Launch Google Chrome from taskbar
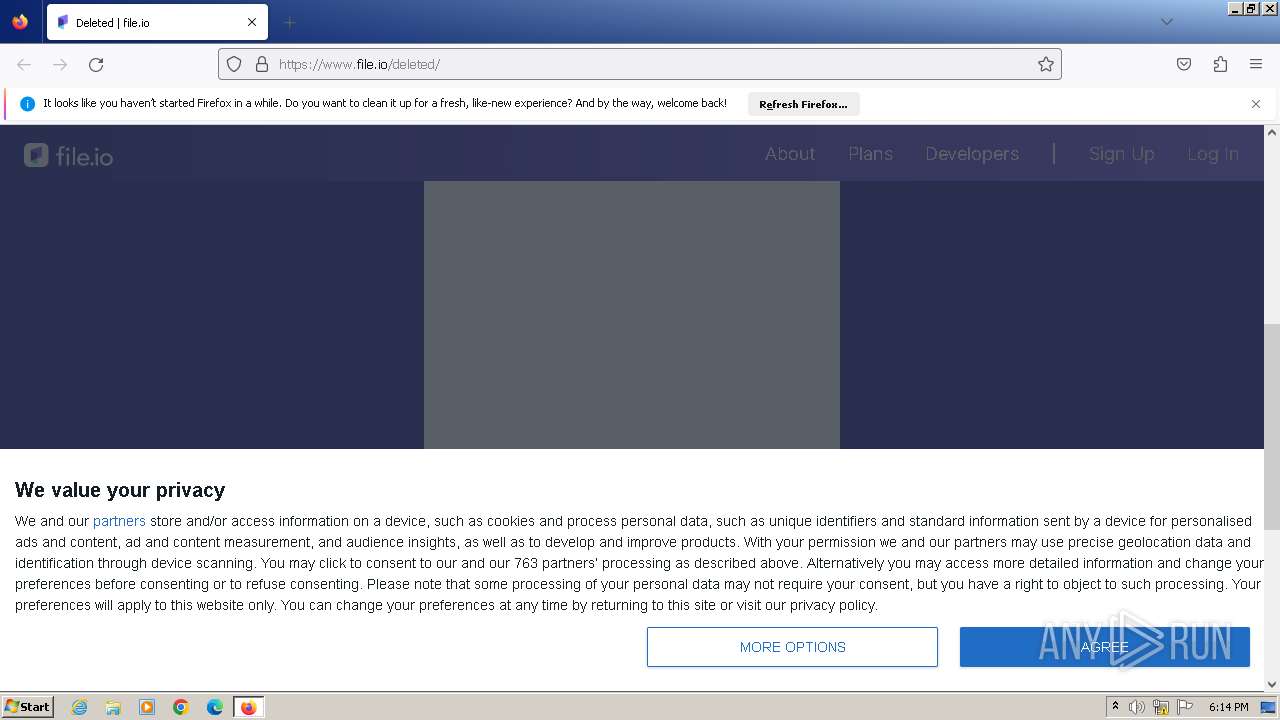 pyautogui.click(x=181, y=707)
